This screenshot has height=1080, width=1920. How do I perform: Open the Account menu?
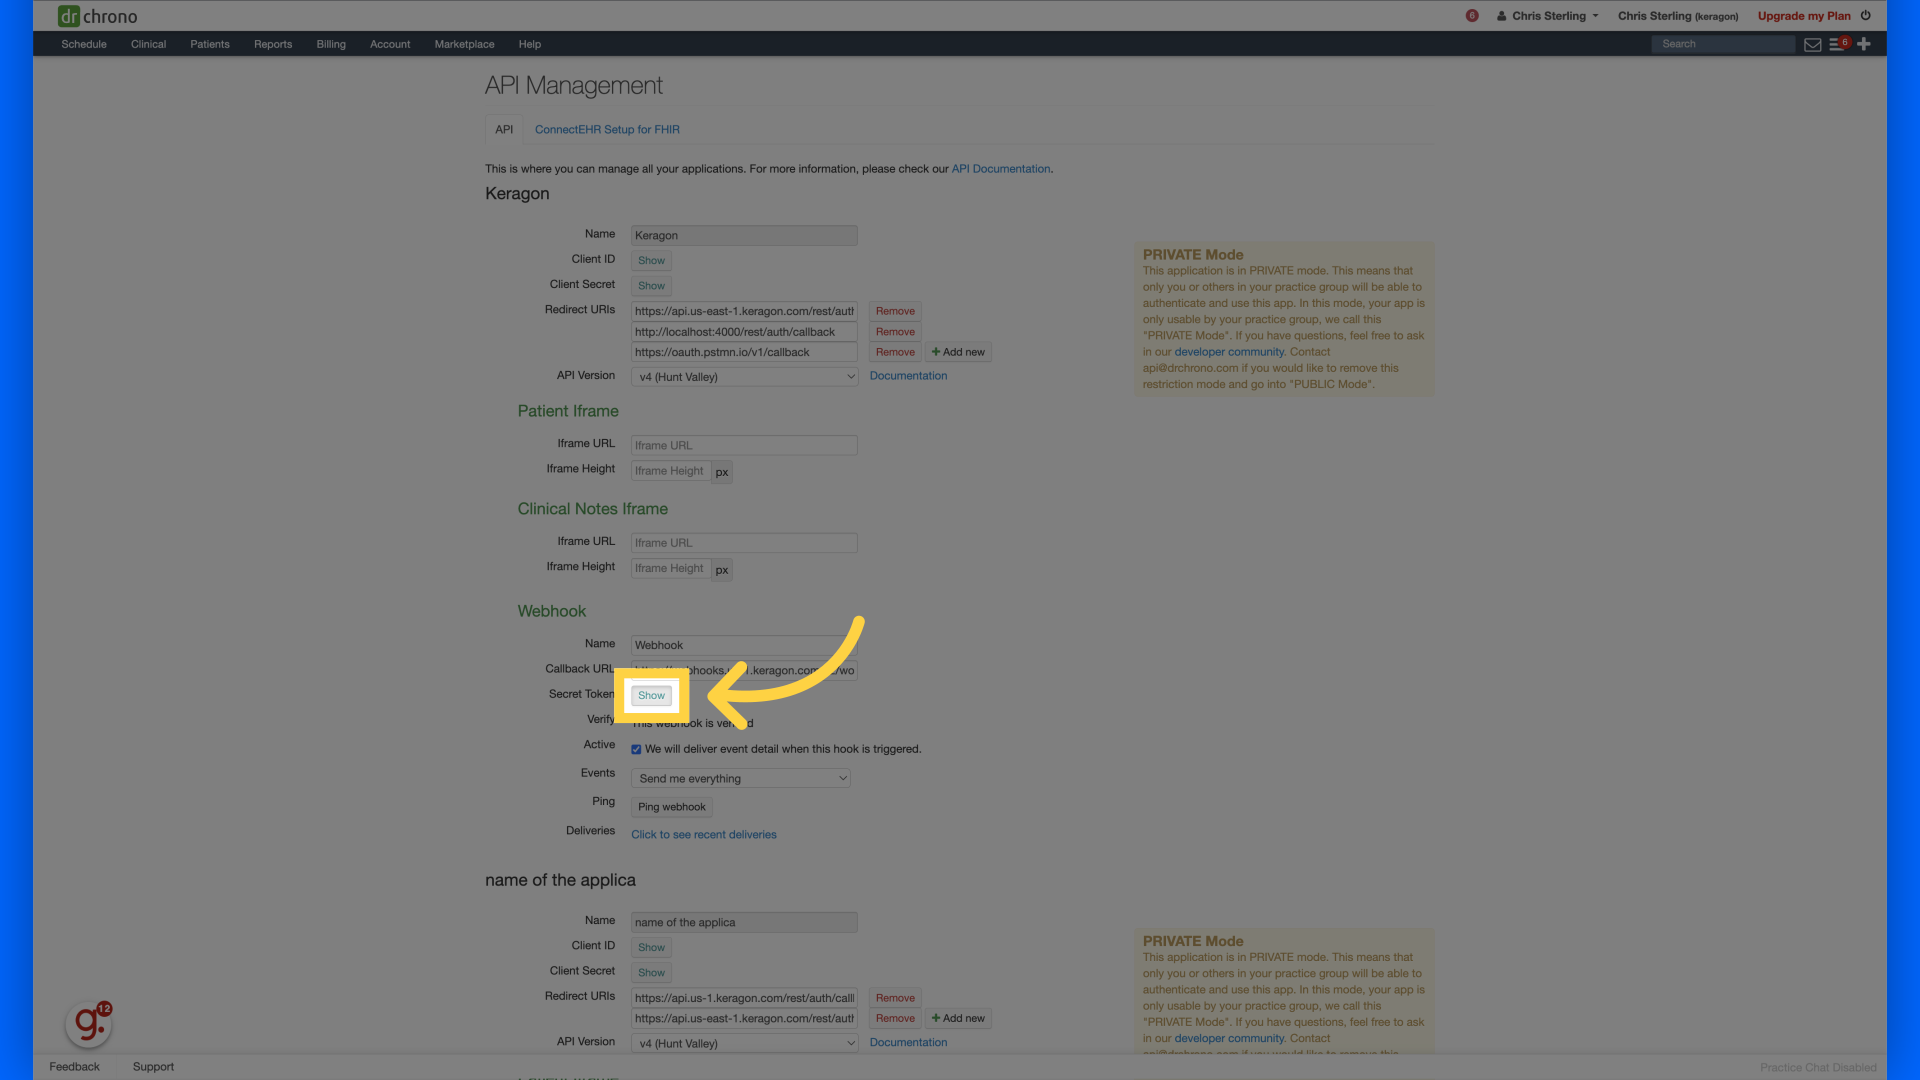coord(390,44)
